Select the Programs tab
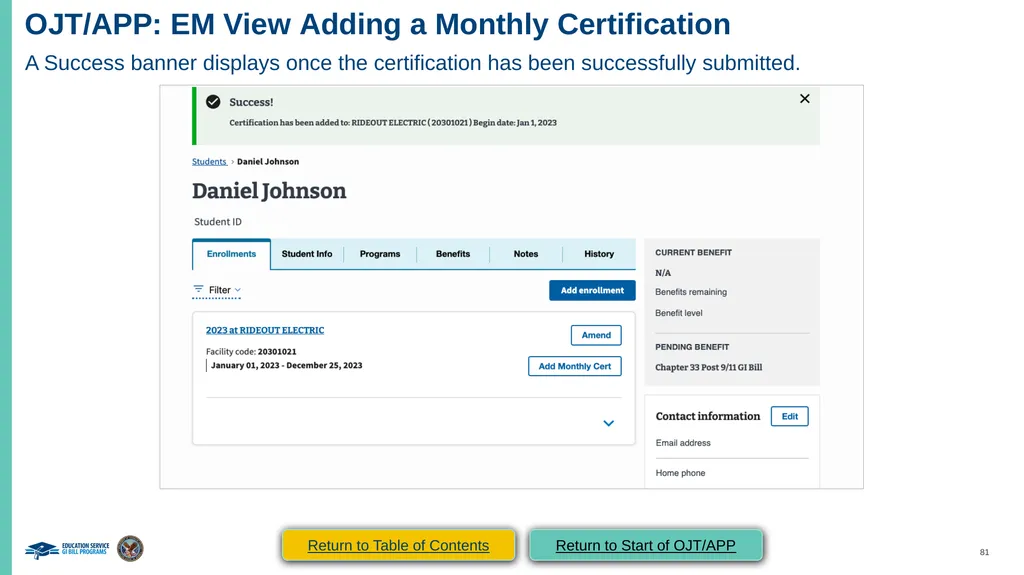 [380, 254]
